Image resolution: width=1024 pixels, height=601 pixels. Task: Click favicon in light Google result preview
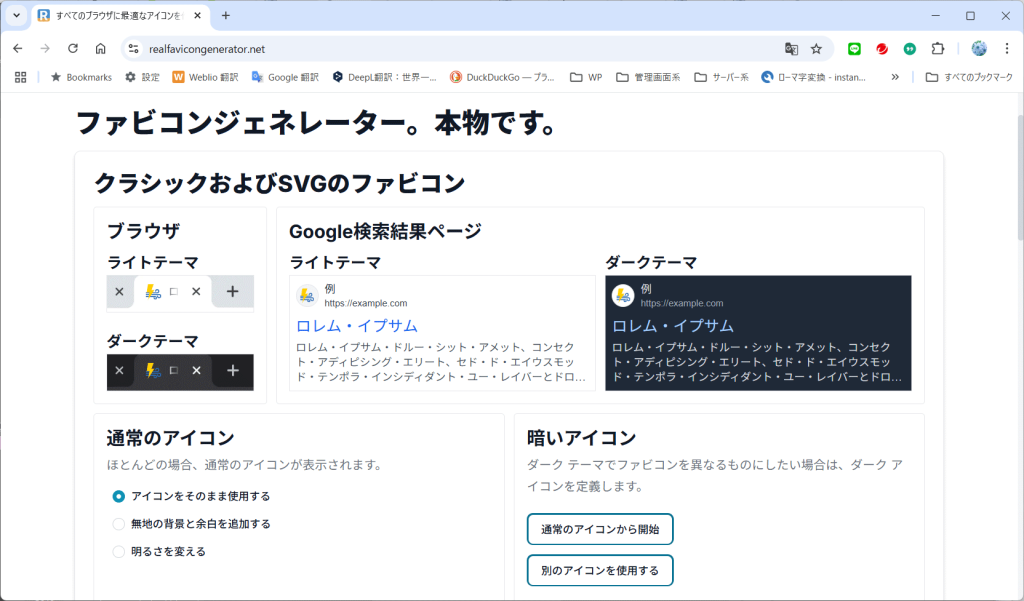[x=307, y=295]
